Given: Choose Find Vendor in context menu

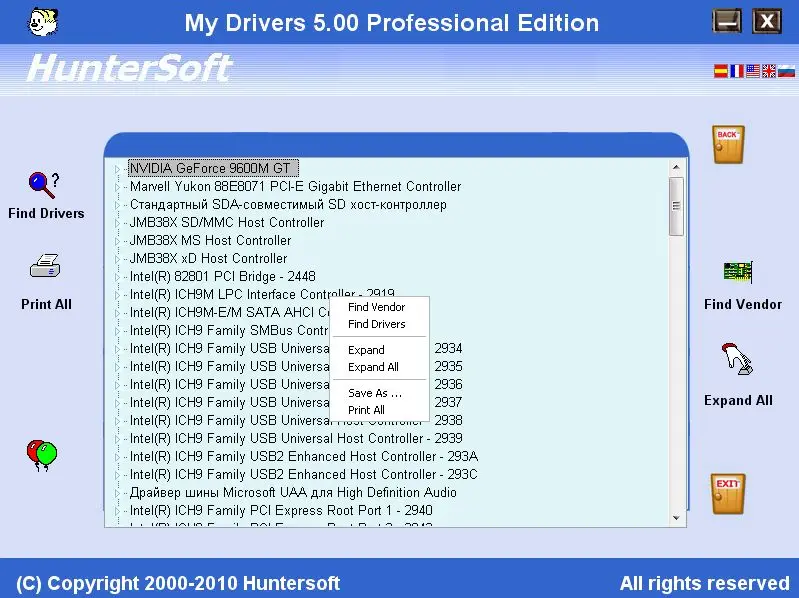Looking at the screenshot, I should coord(376,307).
